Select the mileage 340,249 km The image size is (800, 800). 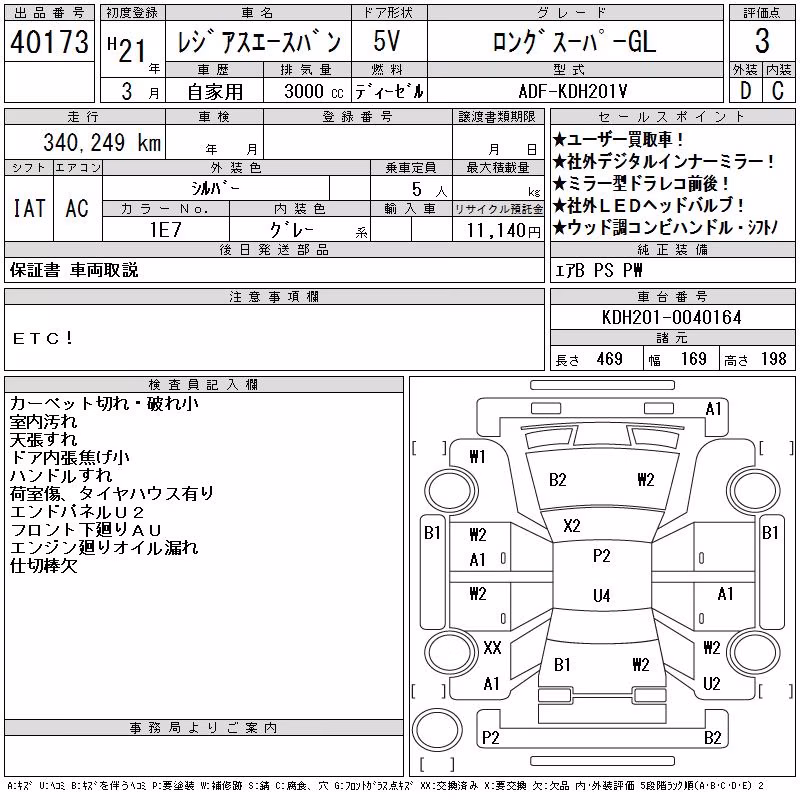pyautogui.click(x=102, y=142)
